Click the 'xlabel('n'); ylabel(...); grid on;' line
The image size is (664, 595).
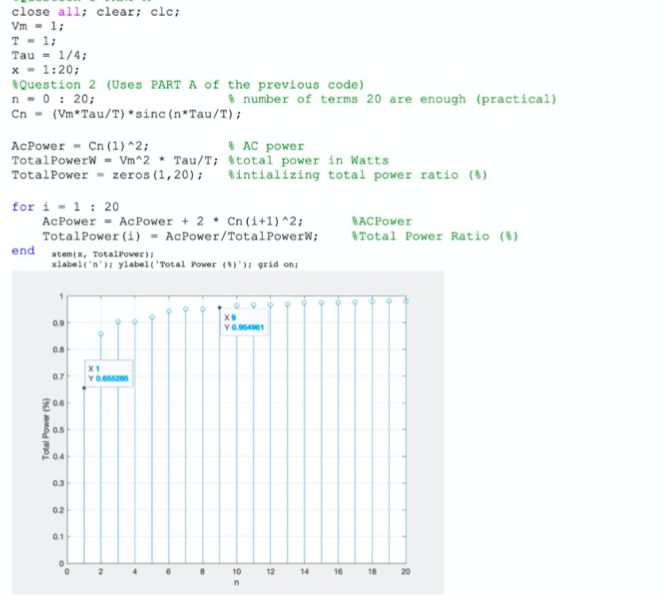pyautogui.click(x=175, y=264)
